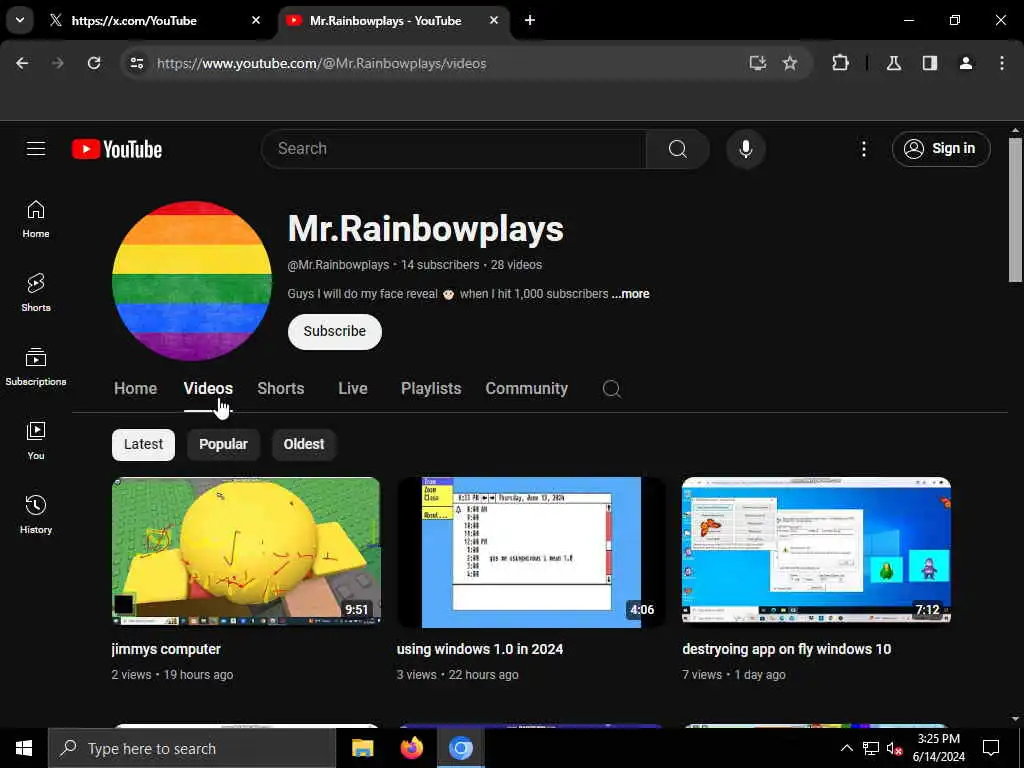Open the You section in the sidebar
The image size is (1024, 768).
coord(36,441)
